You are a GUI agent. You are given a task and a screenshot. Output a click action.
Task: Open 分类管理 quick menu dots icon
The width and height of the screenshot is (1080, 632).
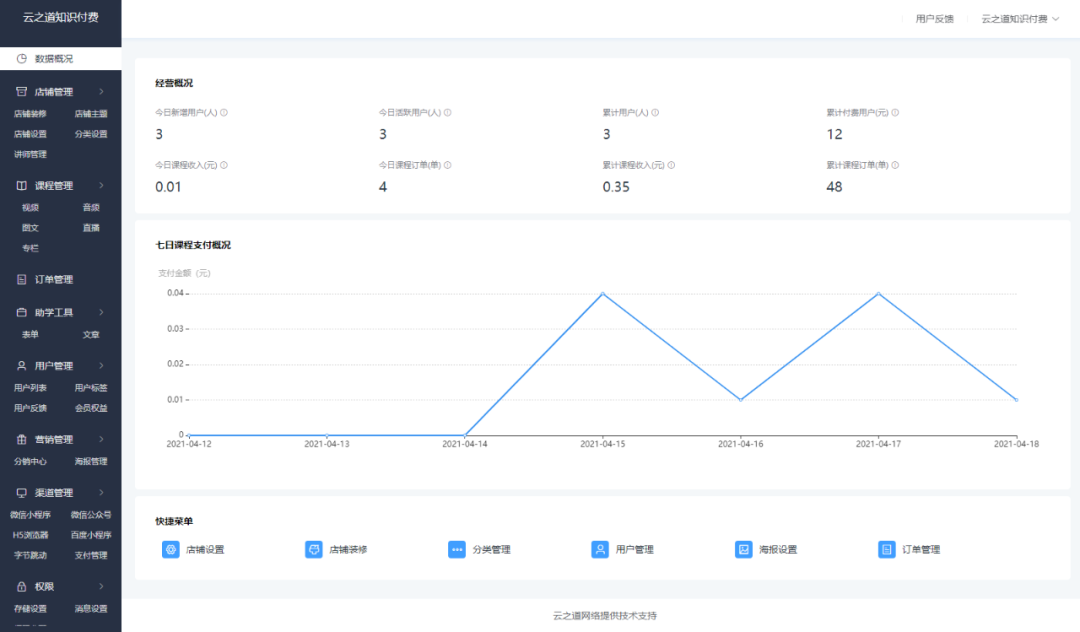pos(457,549)
